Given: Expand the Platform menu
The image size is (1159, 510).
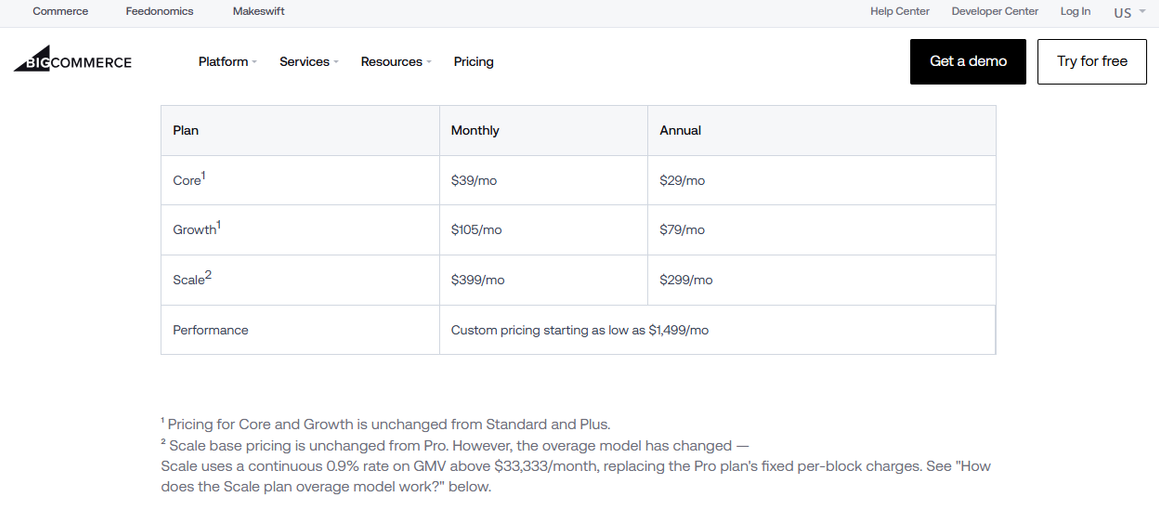Looking at the screenshot, I should pos(228,62).
